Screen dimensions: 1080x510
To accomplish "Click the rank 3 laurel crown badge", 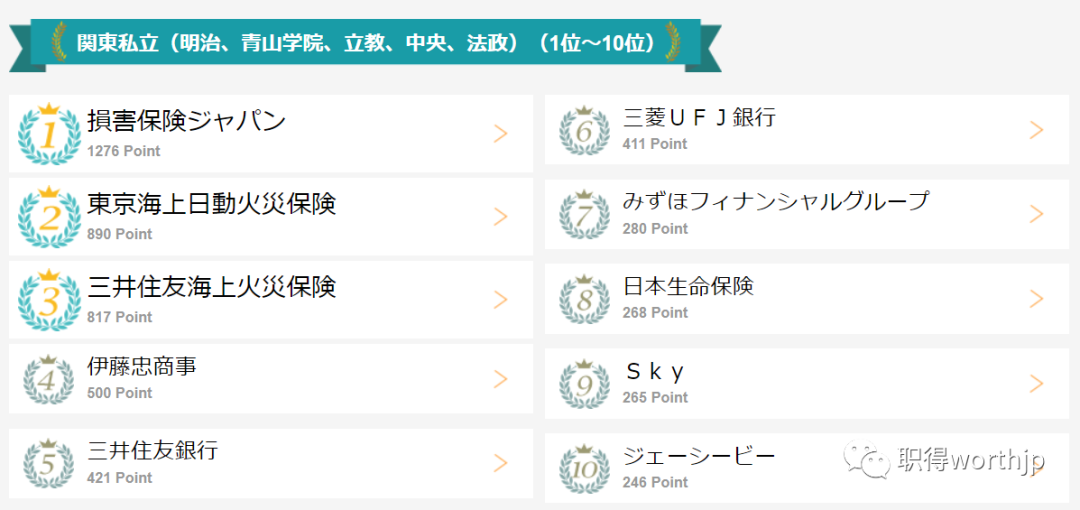I will click(49, 300).
